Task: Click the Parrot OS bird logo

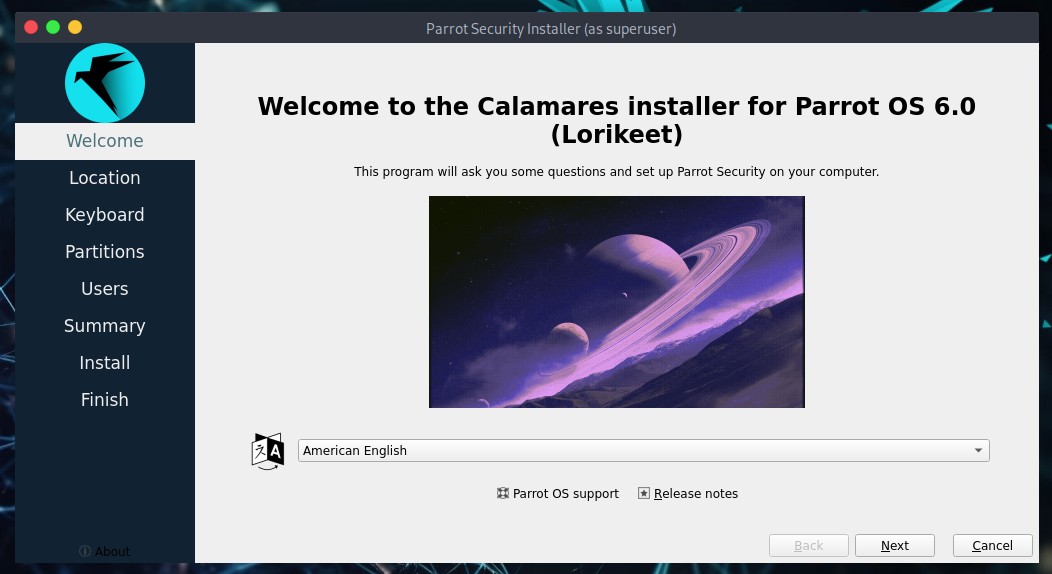Action: 105,82
